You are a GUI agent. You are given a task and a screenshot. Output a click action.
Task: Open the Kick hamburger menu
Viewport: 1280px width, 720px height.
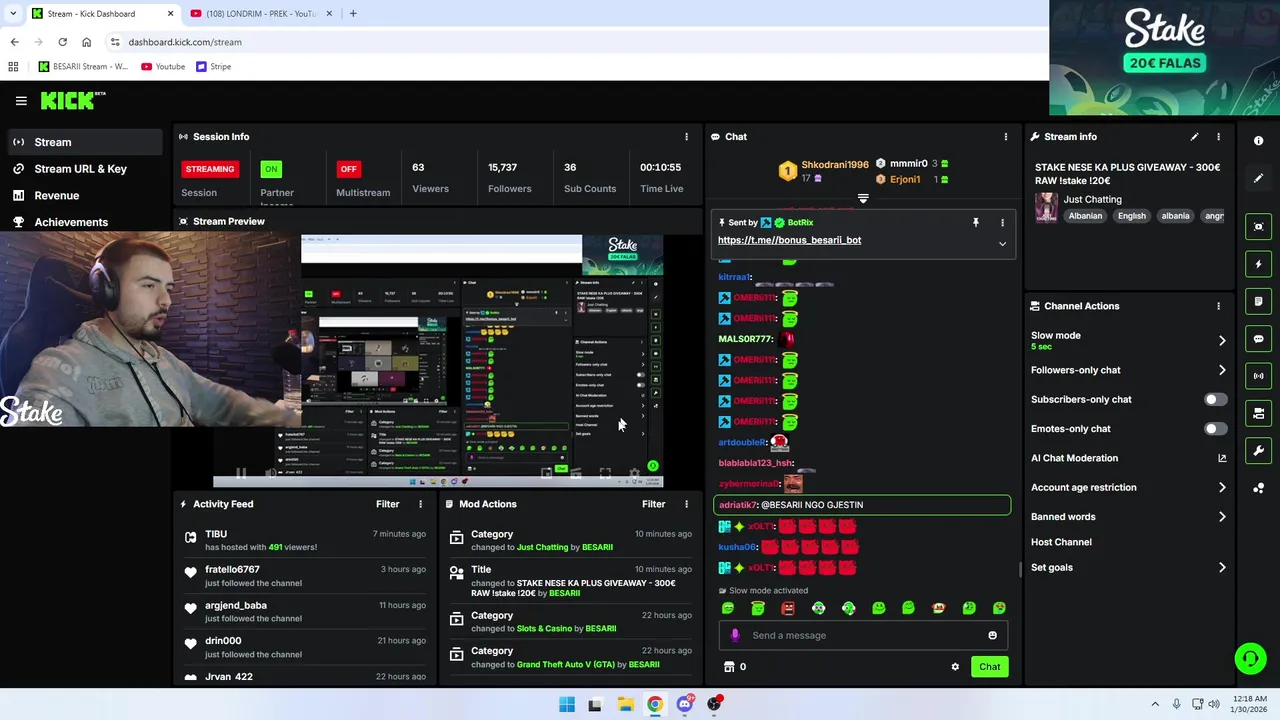(21, 101)
